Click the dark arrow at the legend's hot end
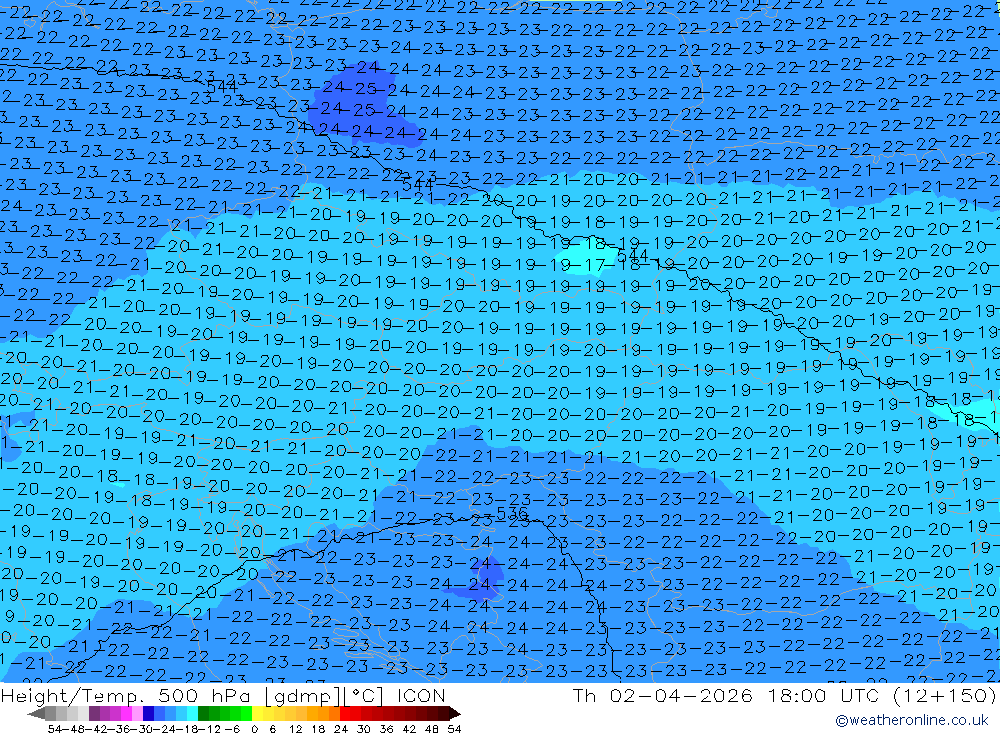The width and height of the screenshot is (1000, 733). click(x=455, y=714)
